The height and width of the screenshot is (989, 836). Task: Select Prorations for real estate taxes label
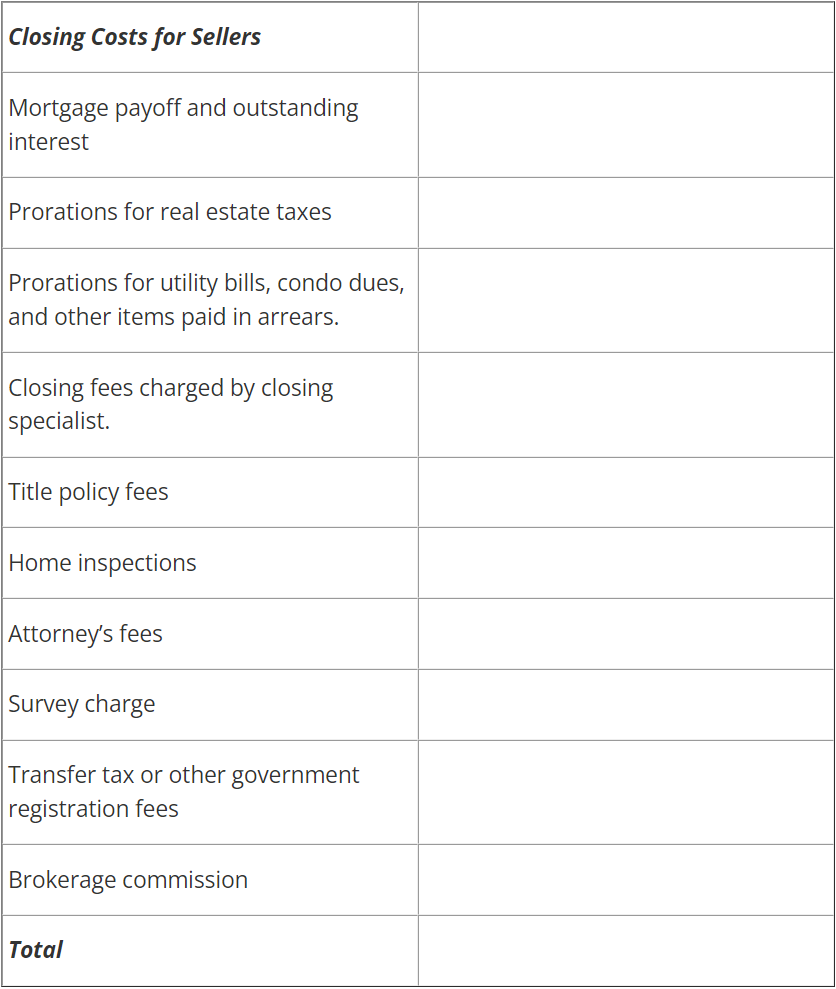click(x=170, y=213)
